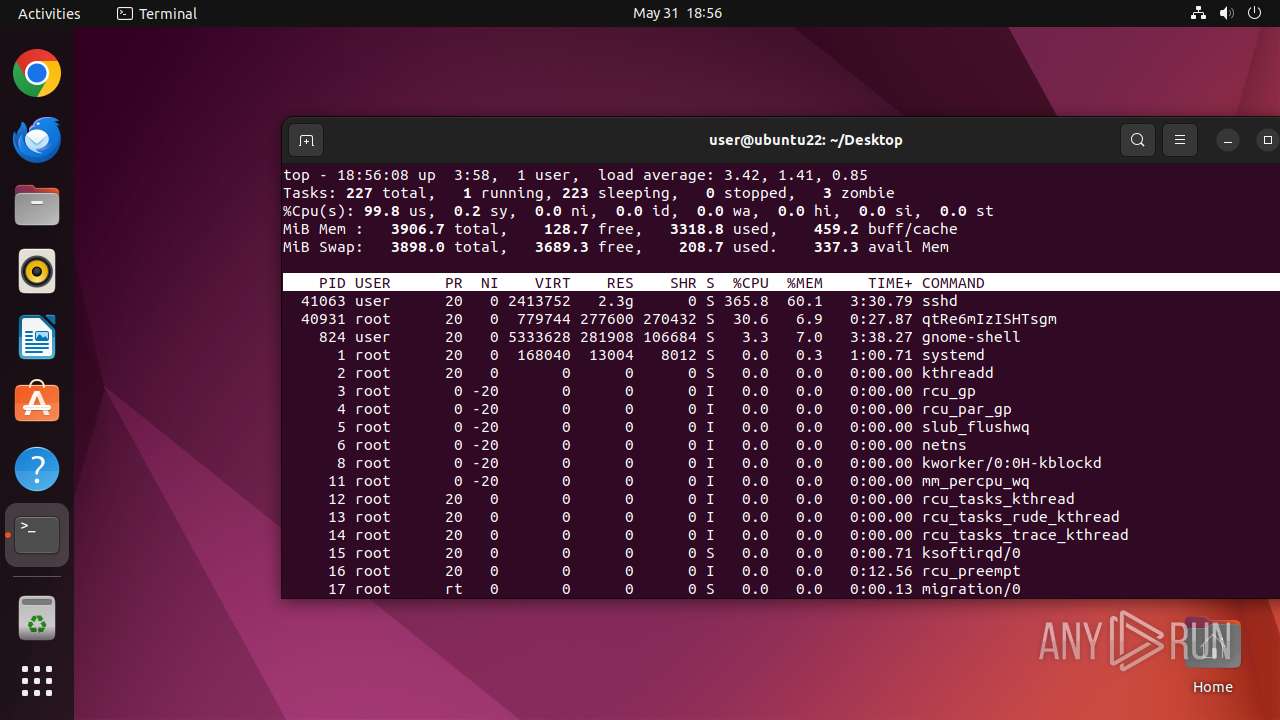
Task: Click the Terminal title user@ubuntu22: ~/Desktop
Action: 805,140
